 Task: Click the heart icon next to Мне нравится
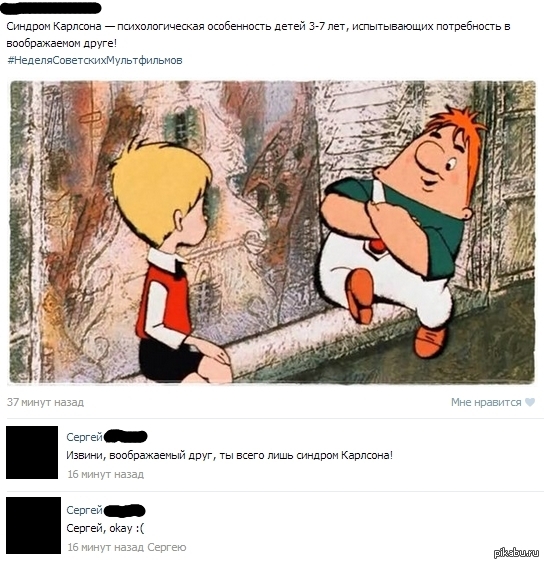click(x=530, y=402)
